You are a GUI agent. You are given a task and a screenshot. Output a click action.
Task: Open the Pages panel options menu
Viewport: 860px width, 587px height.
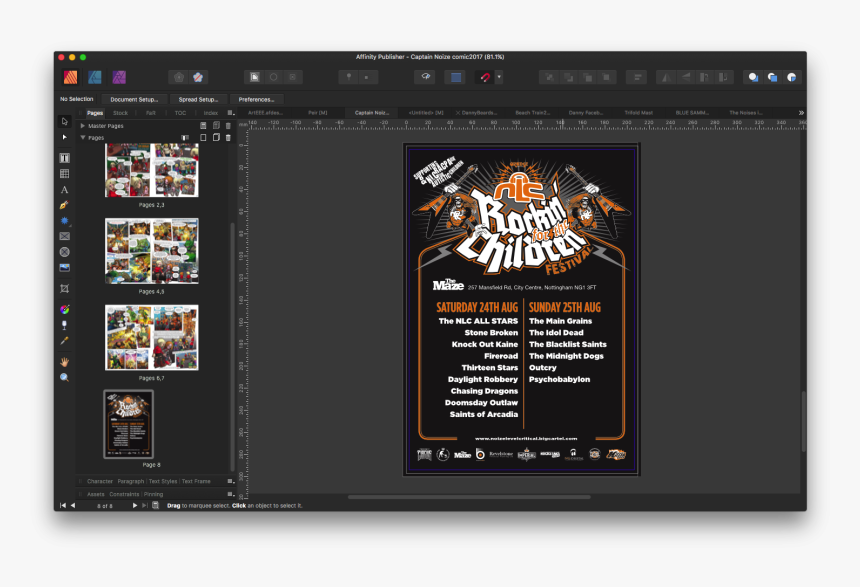point(231,113)
